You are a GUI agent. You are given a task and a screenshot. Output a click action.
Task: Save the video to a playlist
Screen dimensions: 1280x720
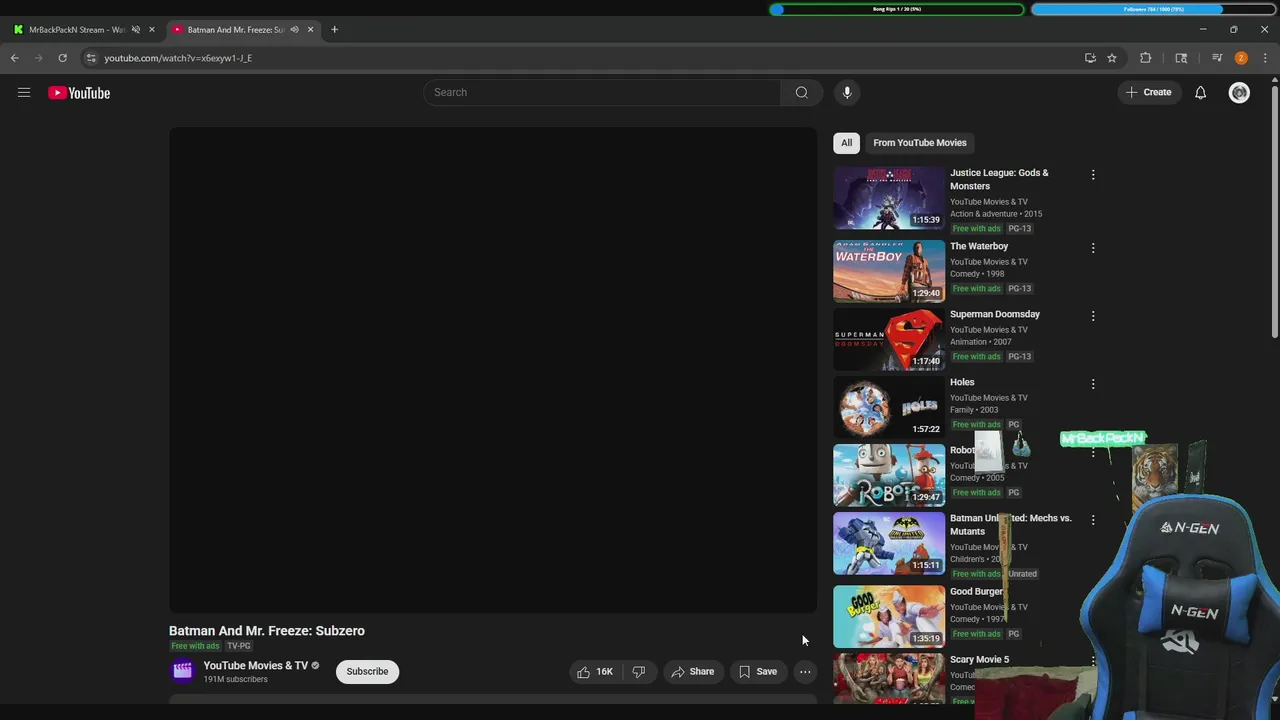click(x=758, y=672)
